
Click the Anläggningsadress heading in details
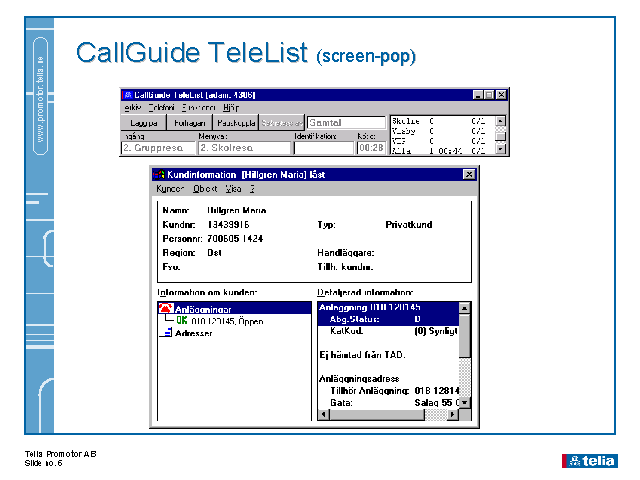[x=359, y=379]
